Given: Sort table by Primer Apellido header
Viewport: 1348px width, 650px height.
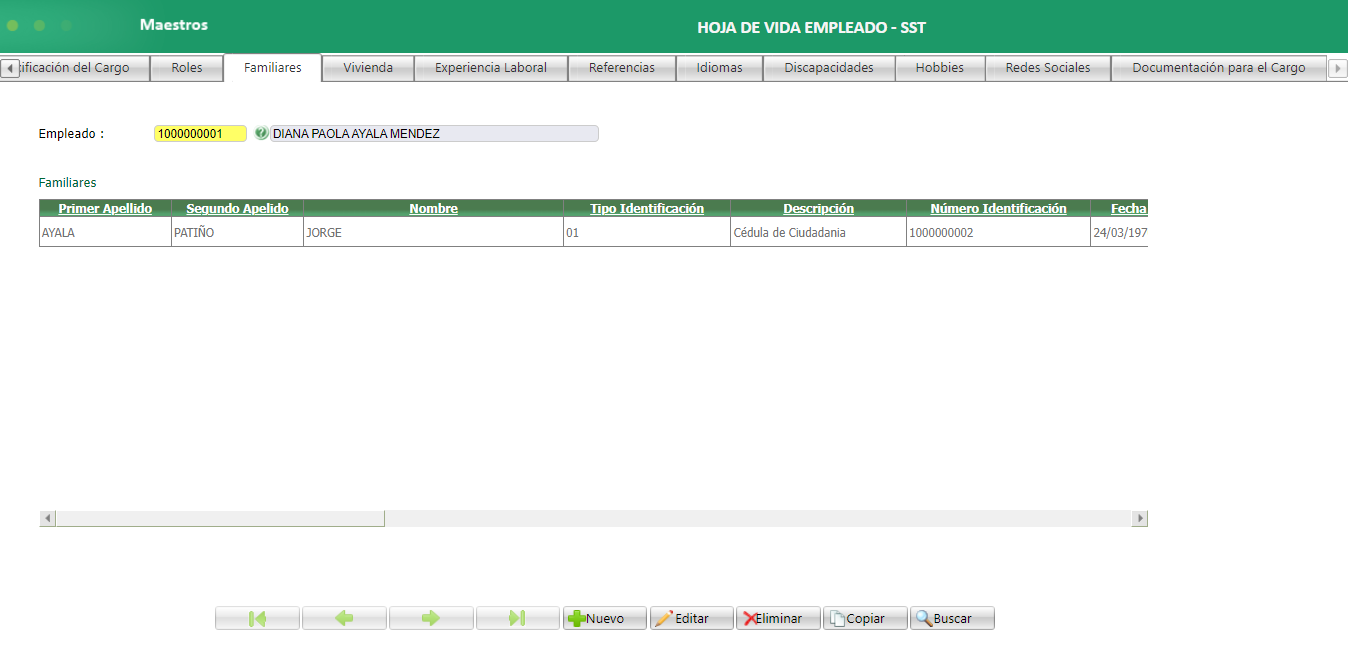Looking at the screenshot, I should (104, 208).
